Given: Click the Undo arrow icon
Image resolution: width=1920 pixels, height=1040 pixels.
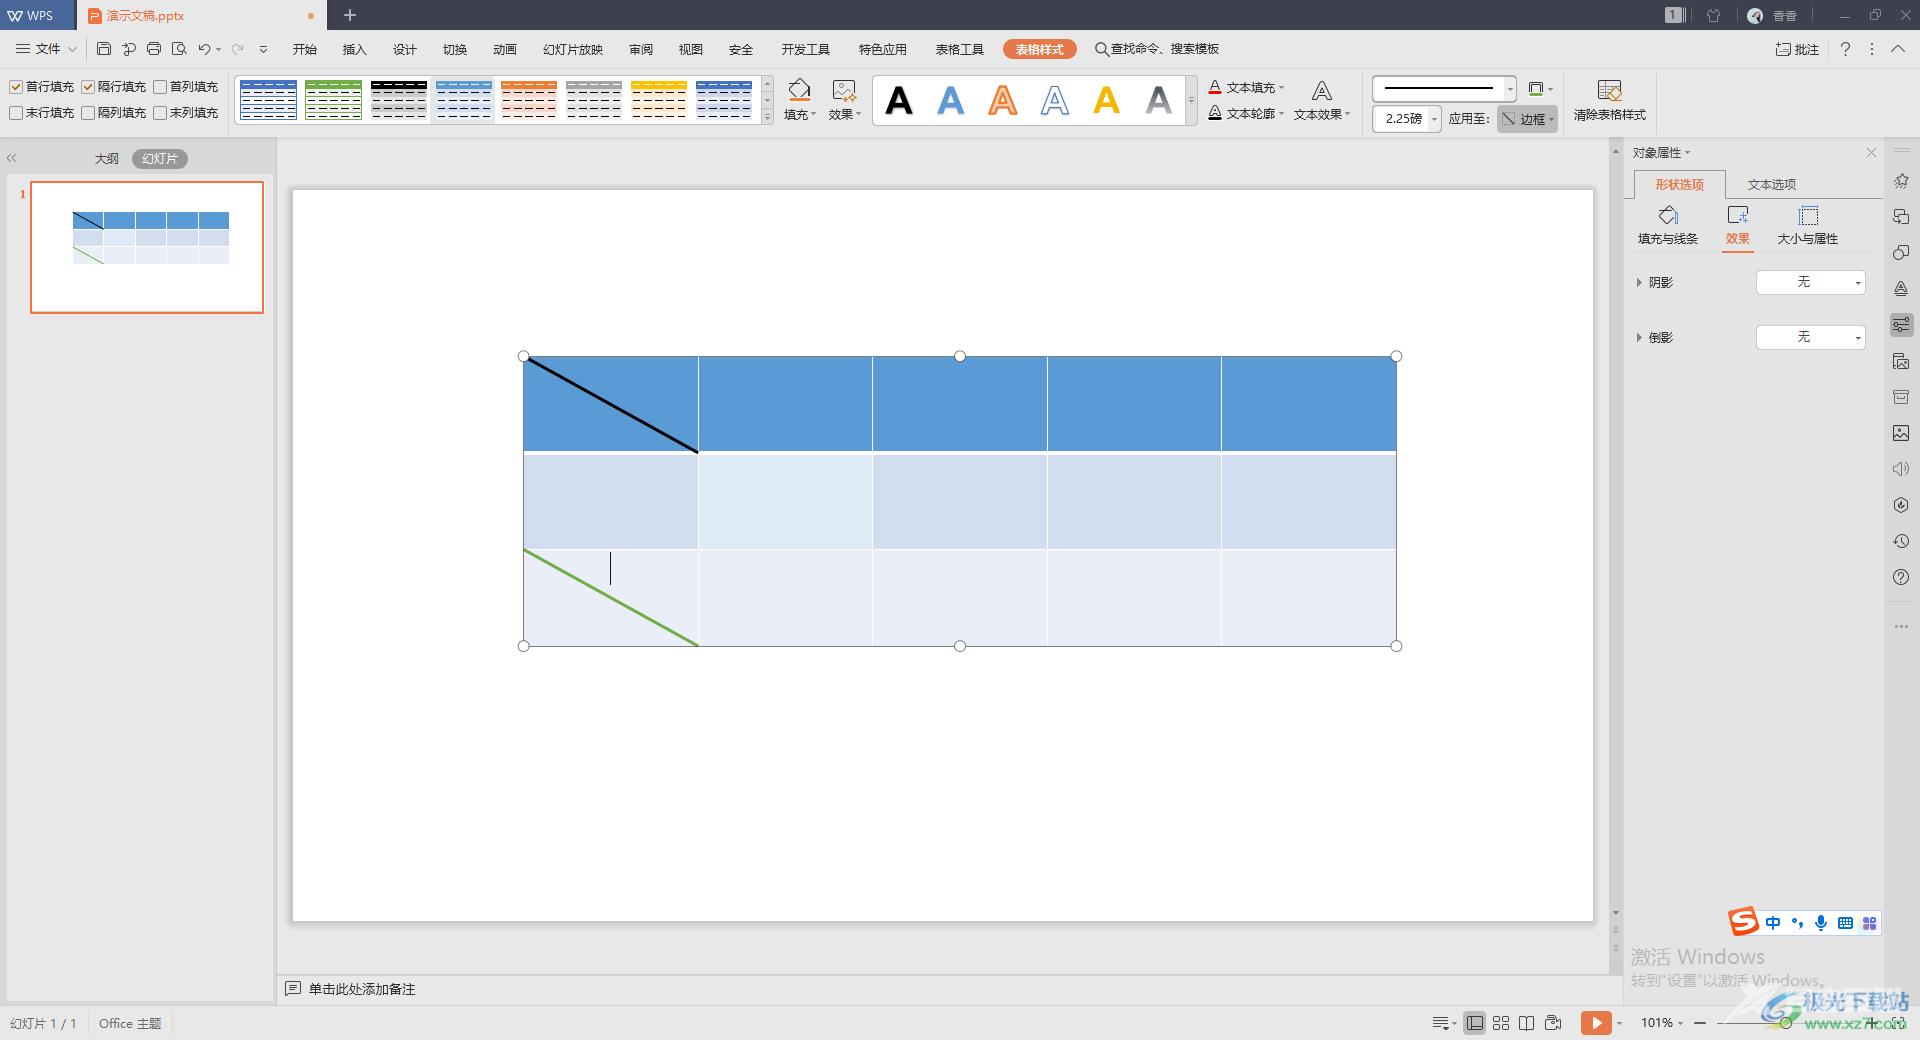Looking at the screenshot, I should (x=204, y=49).
